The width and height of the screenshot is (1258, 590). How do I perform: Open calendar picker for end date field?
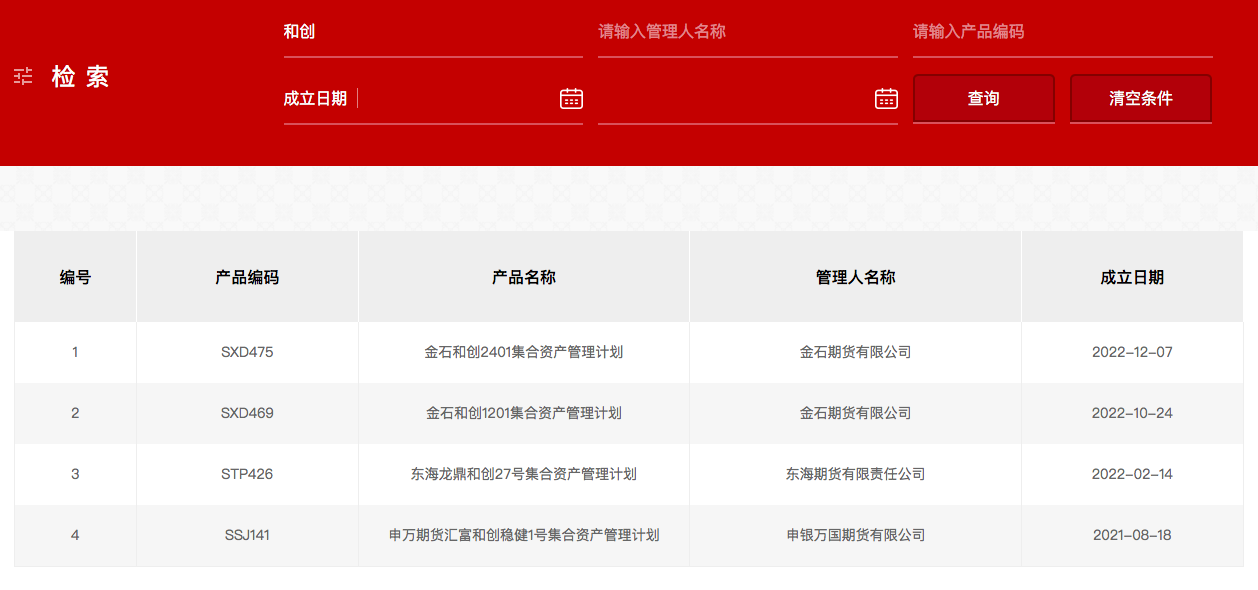click(886, 98)
